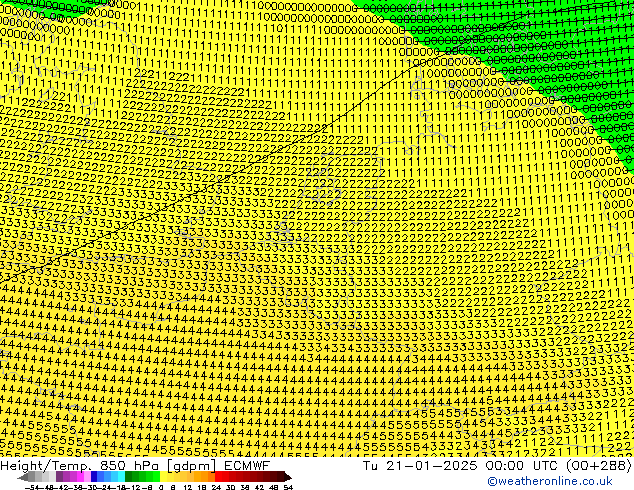The image size is (634, 490).
Task: Click the orange swatch in the legend
Action: 205,477
